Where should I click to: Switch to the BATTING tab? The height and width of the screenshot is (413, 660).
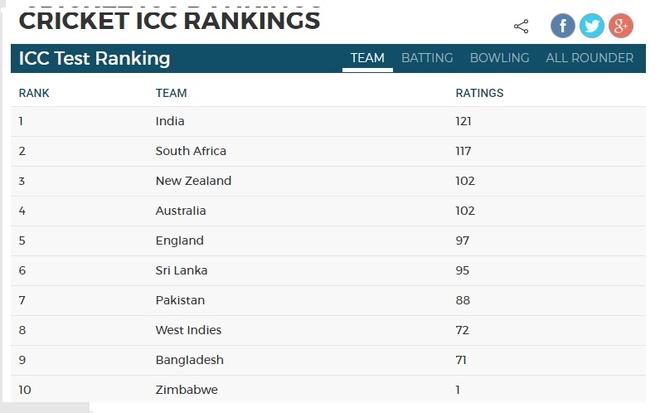coord(427,58)
